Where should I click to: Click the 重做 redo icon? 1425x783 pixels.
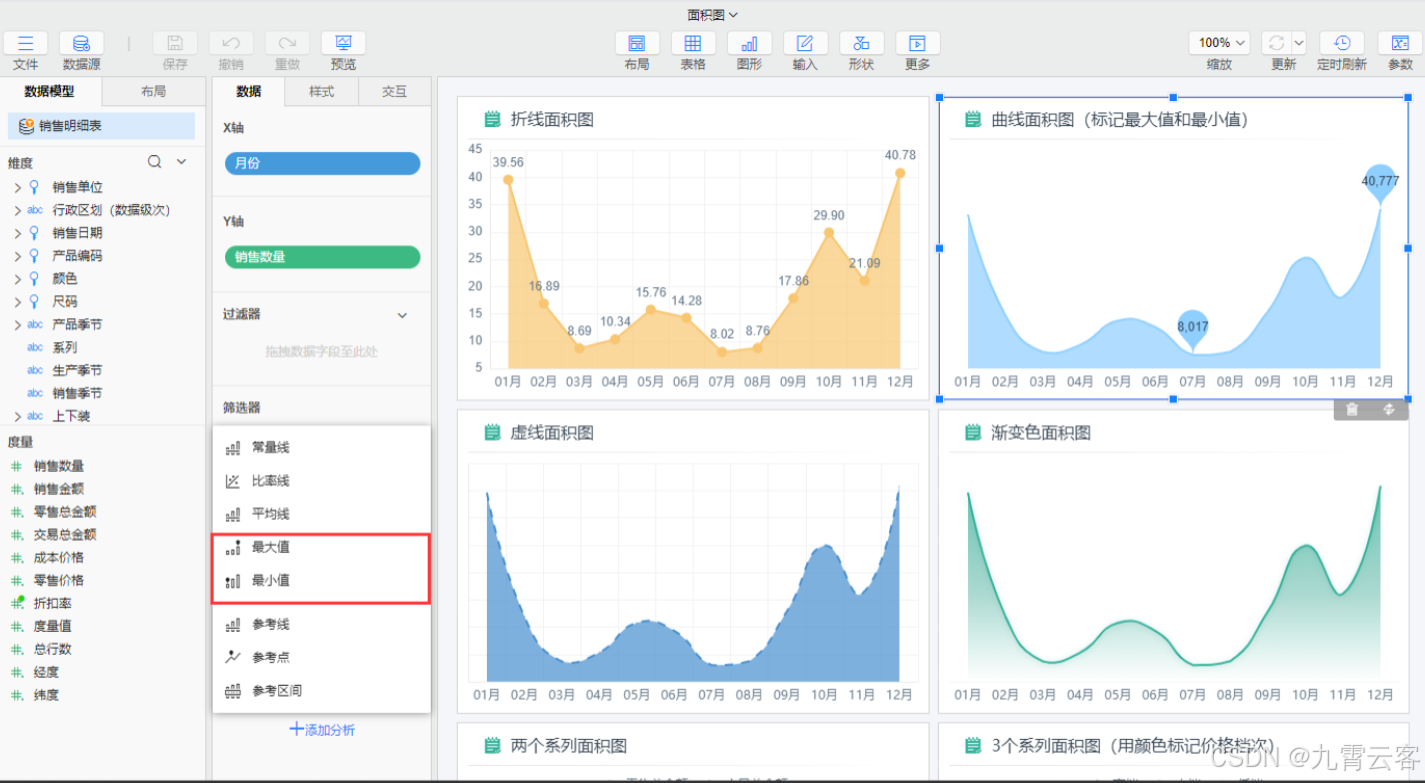pos(287,43)
